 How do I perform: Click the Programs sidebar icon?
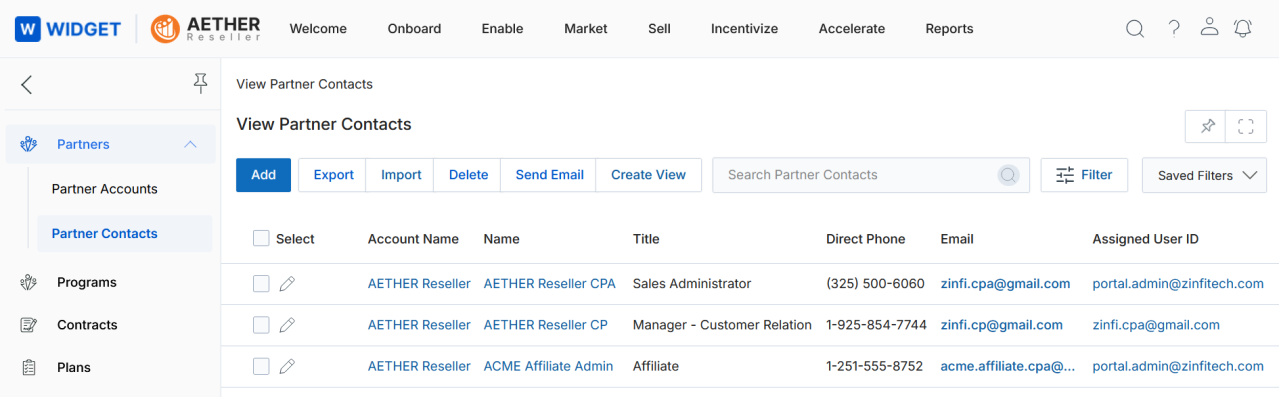coord(28,282)
